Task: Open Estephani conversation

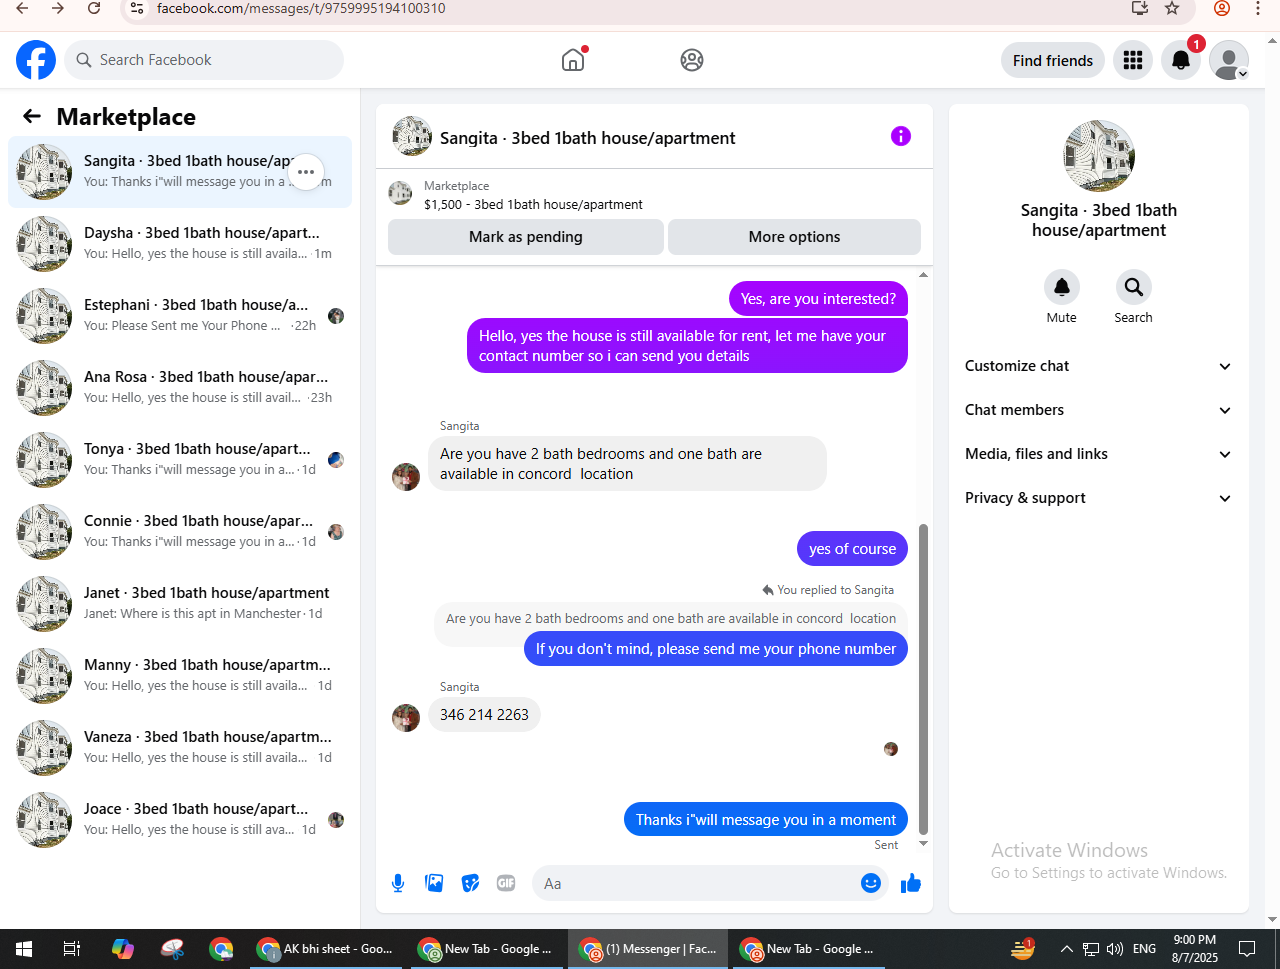Action: (180, 316)
